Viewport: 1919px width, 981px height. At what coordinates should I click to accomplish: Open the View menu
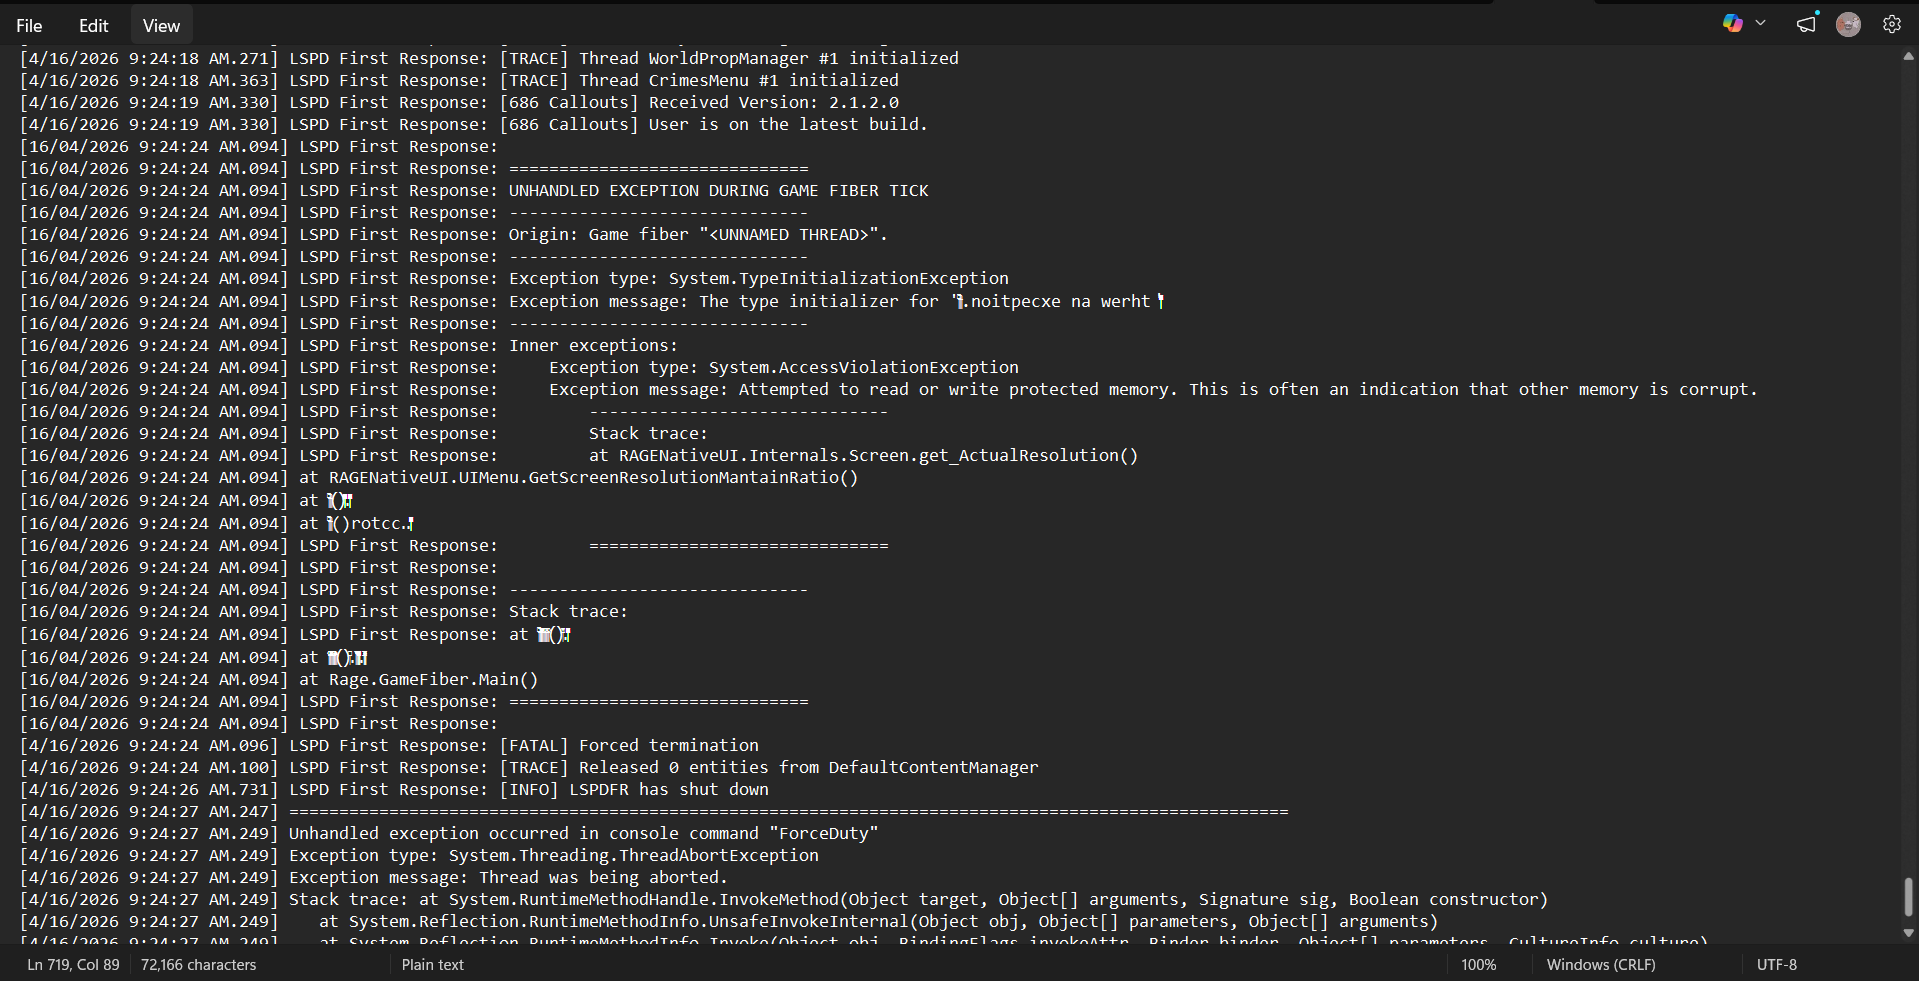[x=161, y=26]
